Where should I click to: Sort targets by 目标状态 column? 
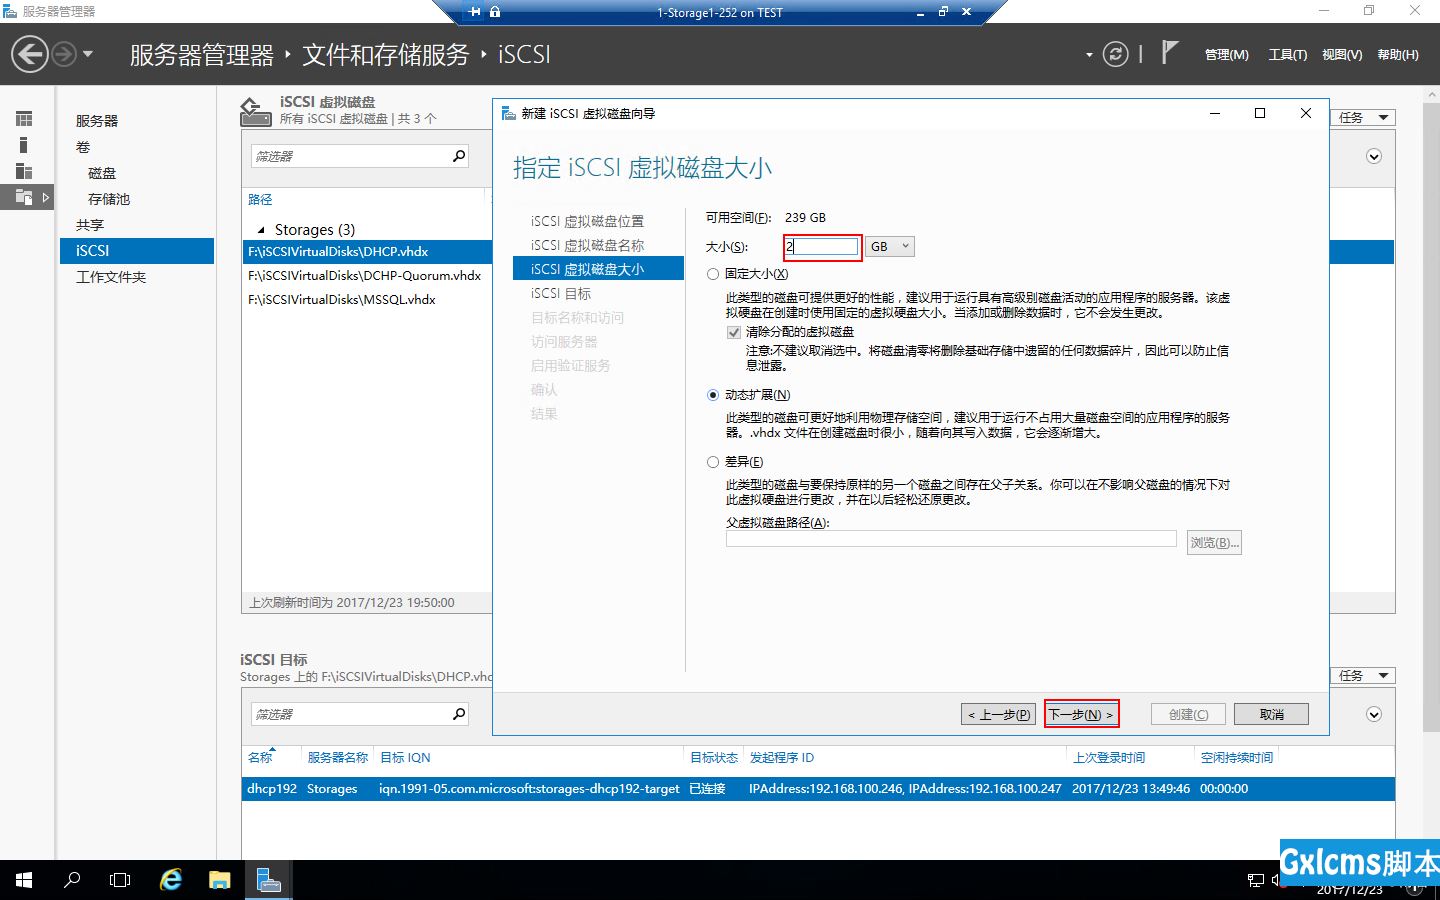click(x=713, y=758)
